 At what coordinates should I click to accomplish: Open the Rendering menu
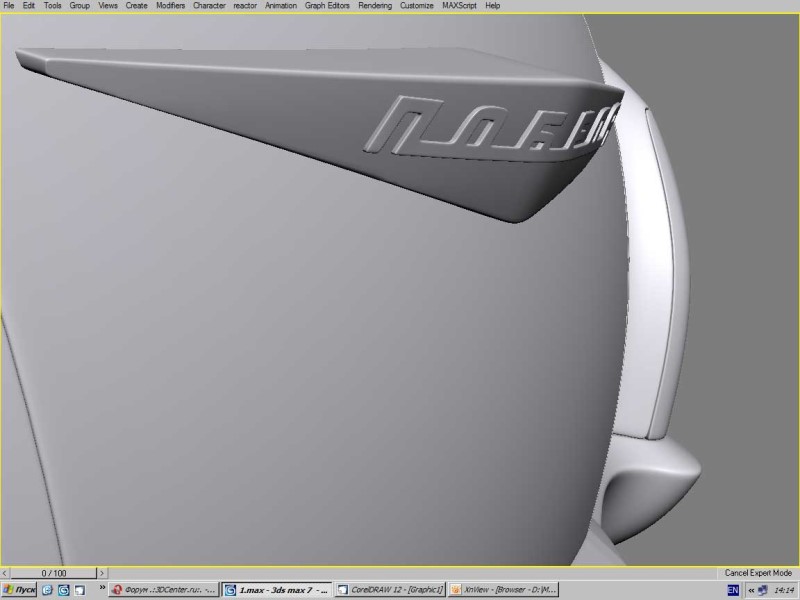coord(375,6)
